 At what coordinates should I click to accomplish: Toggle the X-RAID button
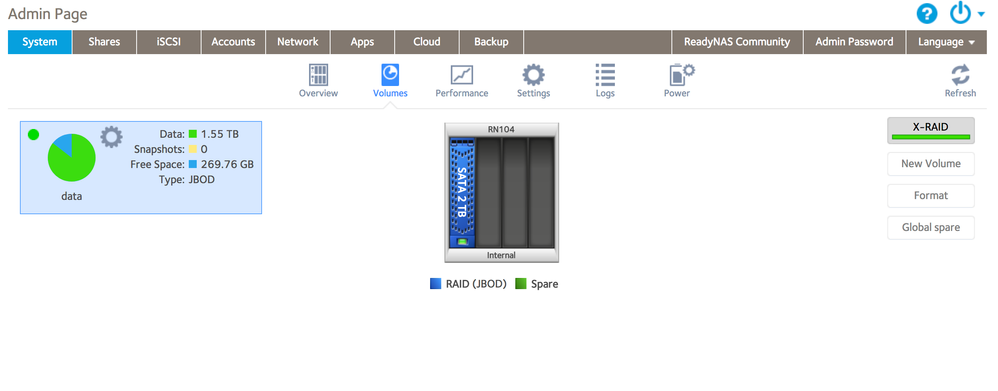pos(931,130)
